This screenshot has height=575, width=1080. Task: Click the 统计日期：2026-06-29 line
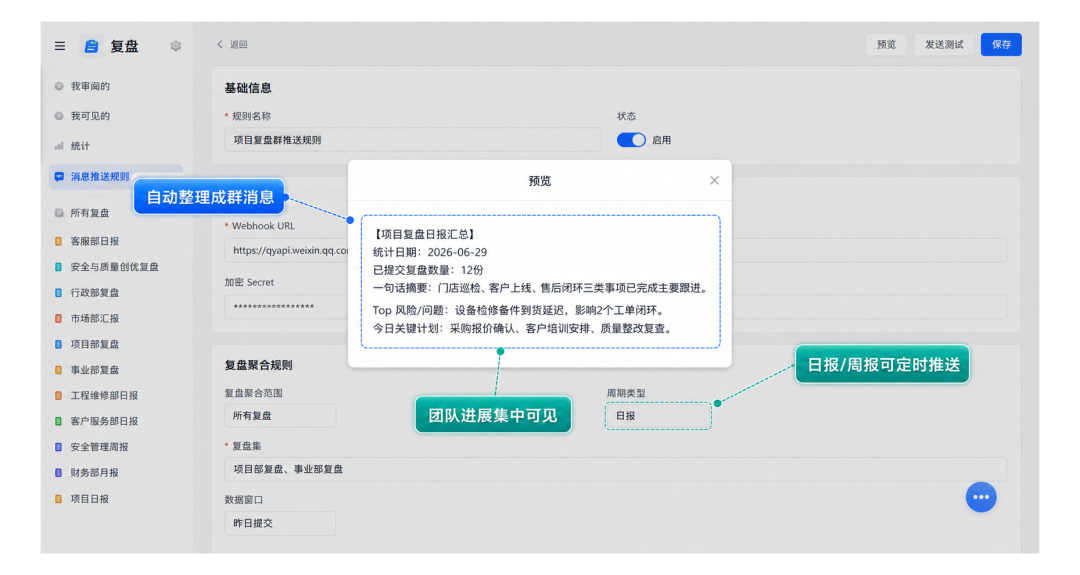(x=430, y=252)
